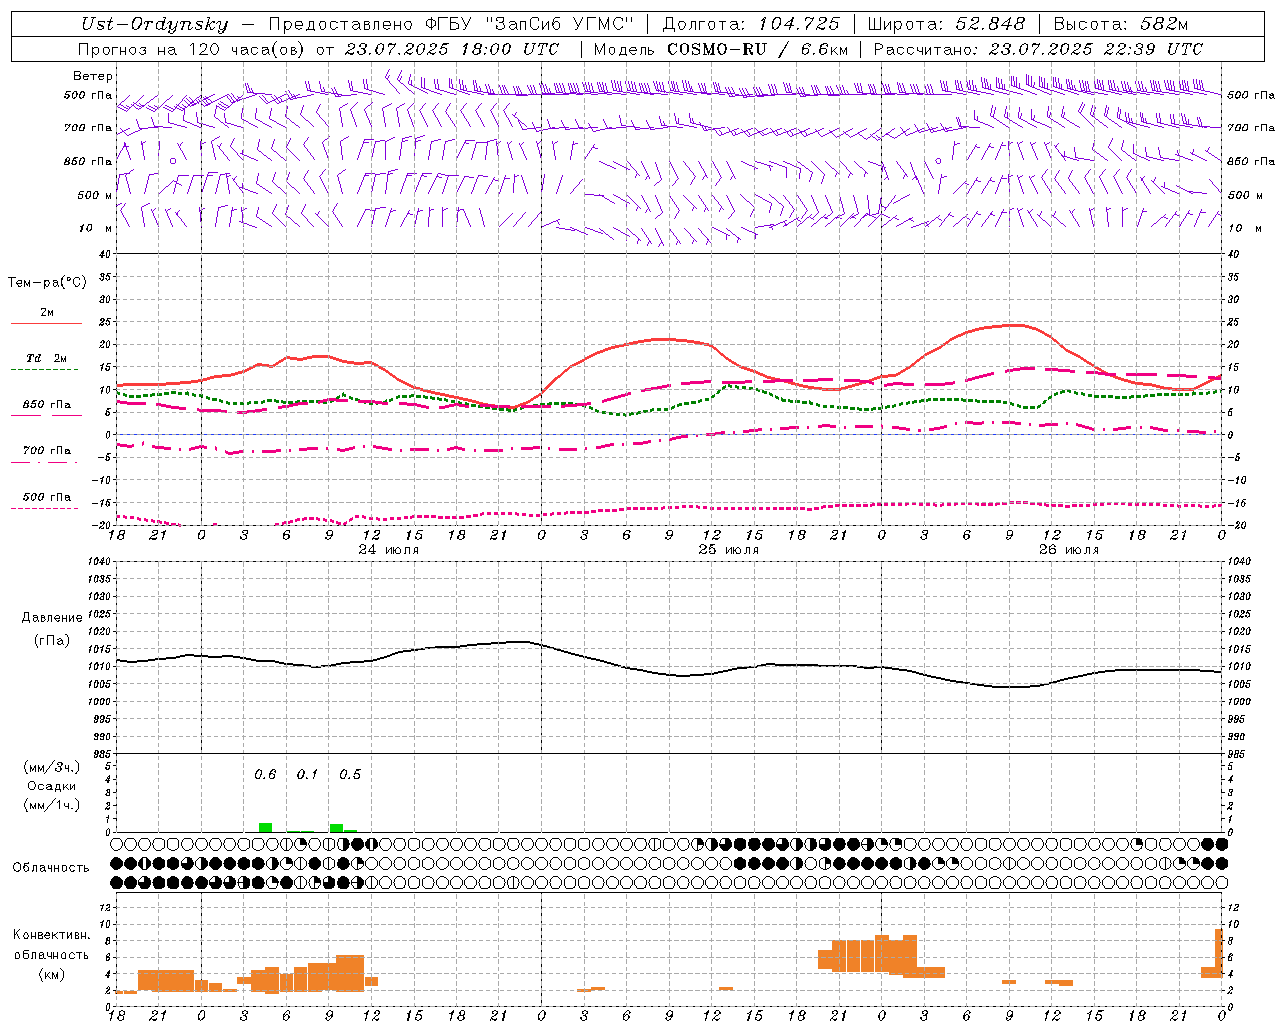Click the (мм/3ч.) unit label
The height and width of the screenshot is (1024, 1280).
click(x=51, y=767)
